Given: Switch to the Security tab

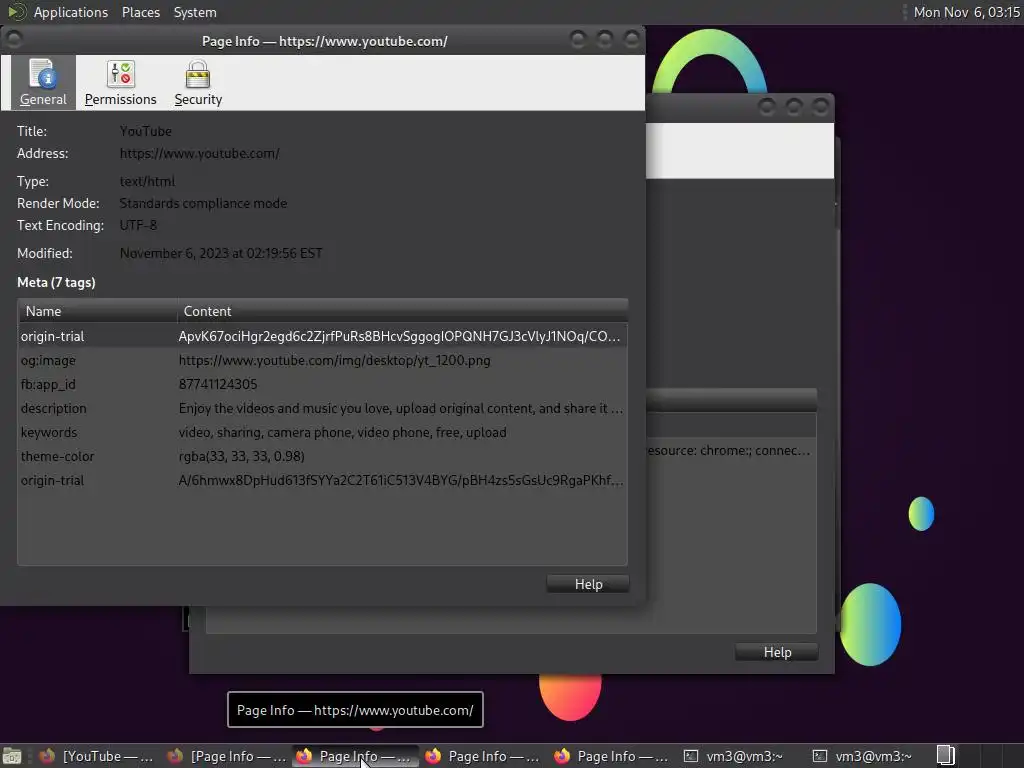Looking at the screenshot, I should pyautogui.click(x=198, y=82).
